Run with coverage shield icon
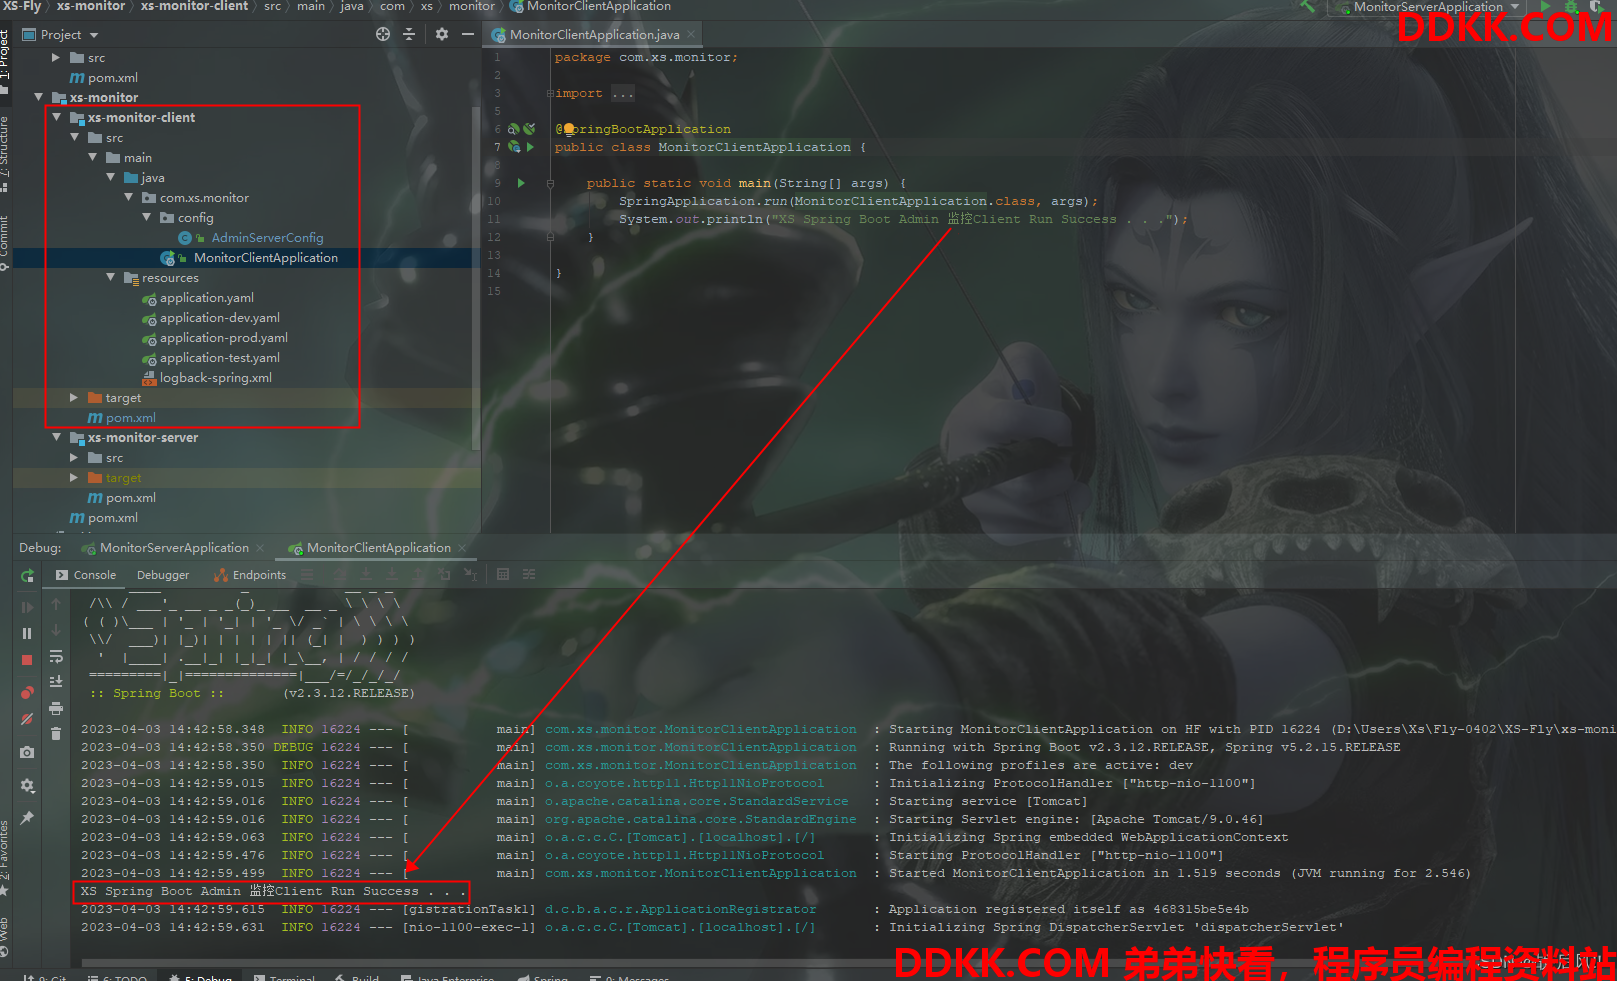Image resolution: width=1617 pixels, height=981 pixels. pyautogui.click(x=1597, y=7)
